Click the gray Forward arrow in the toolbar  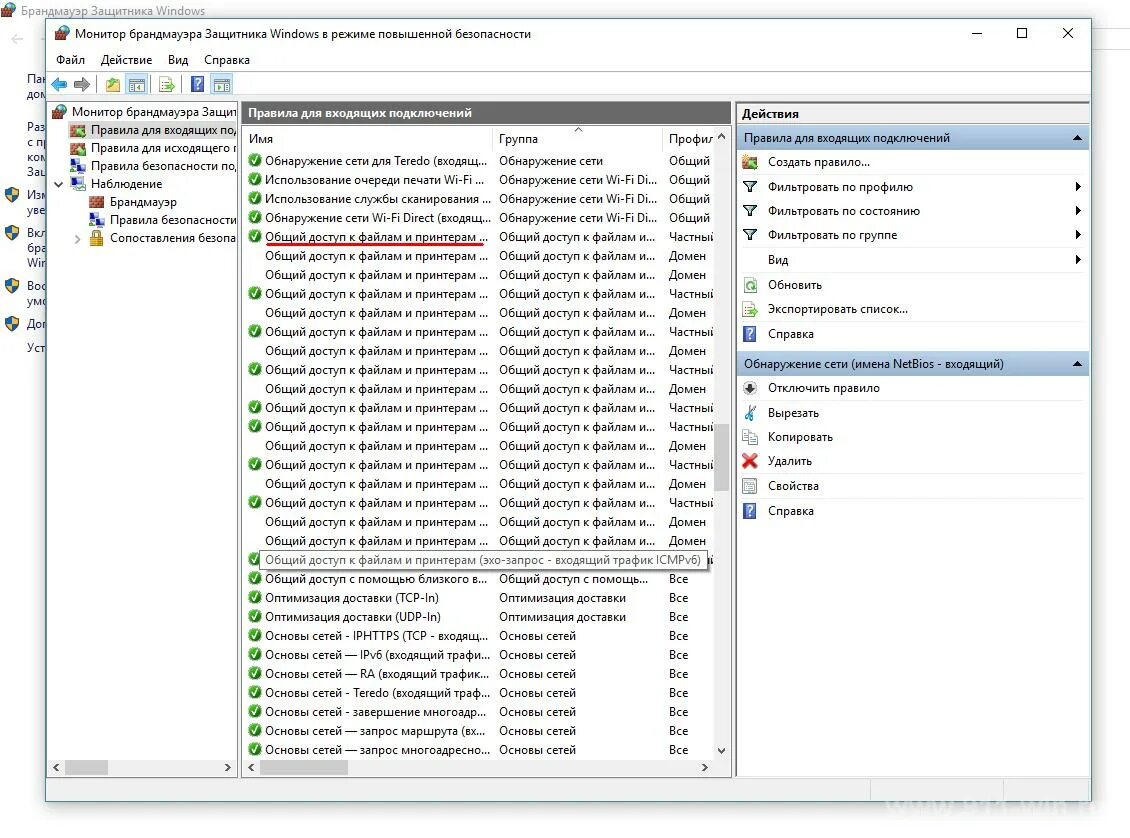82,84
